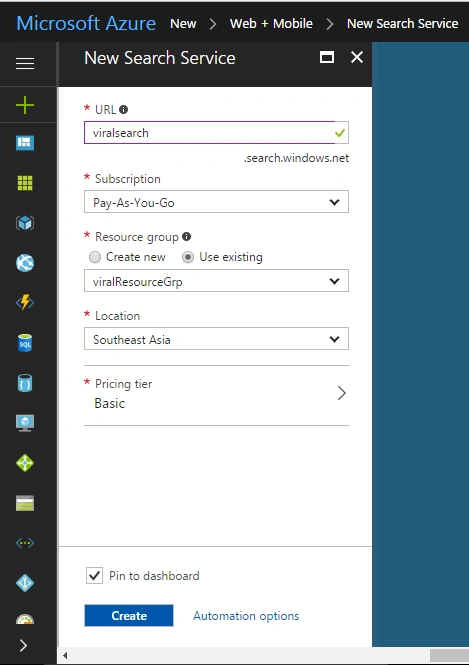Open the Automation options link
The image size is (469, 665).
click(x=246, y=616)
